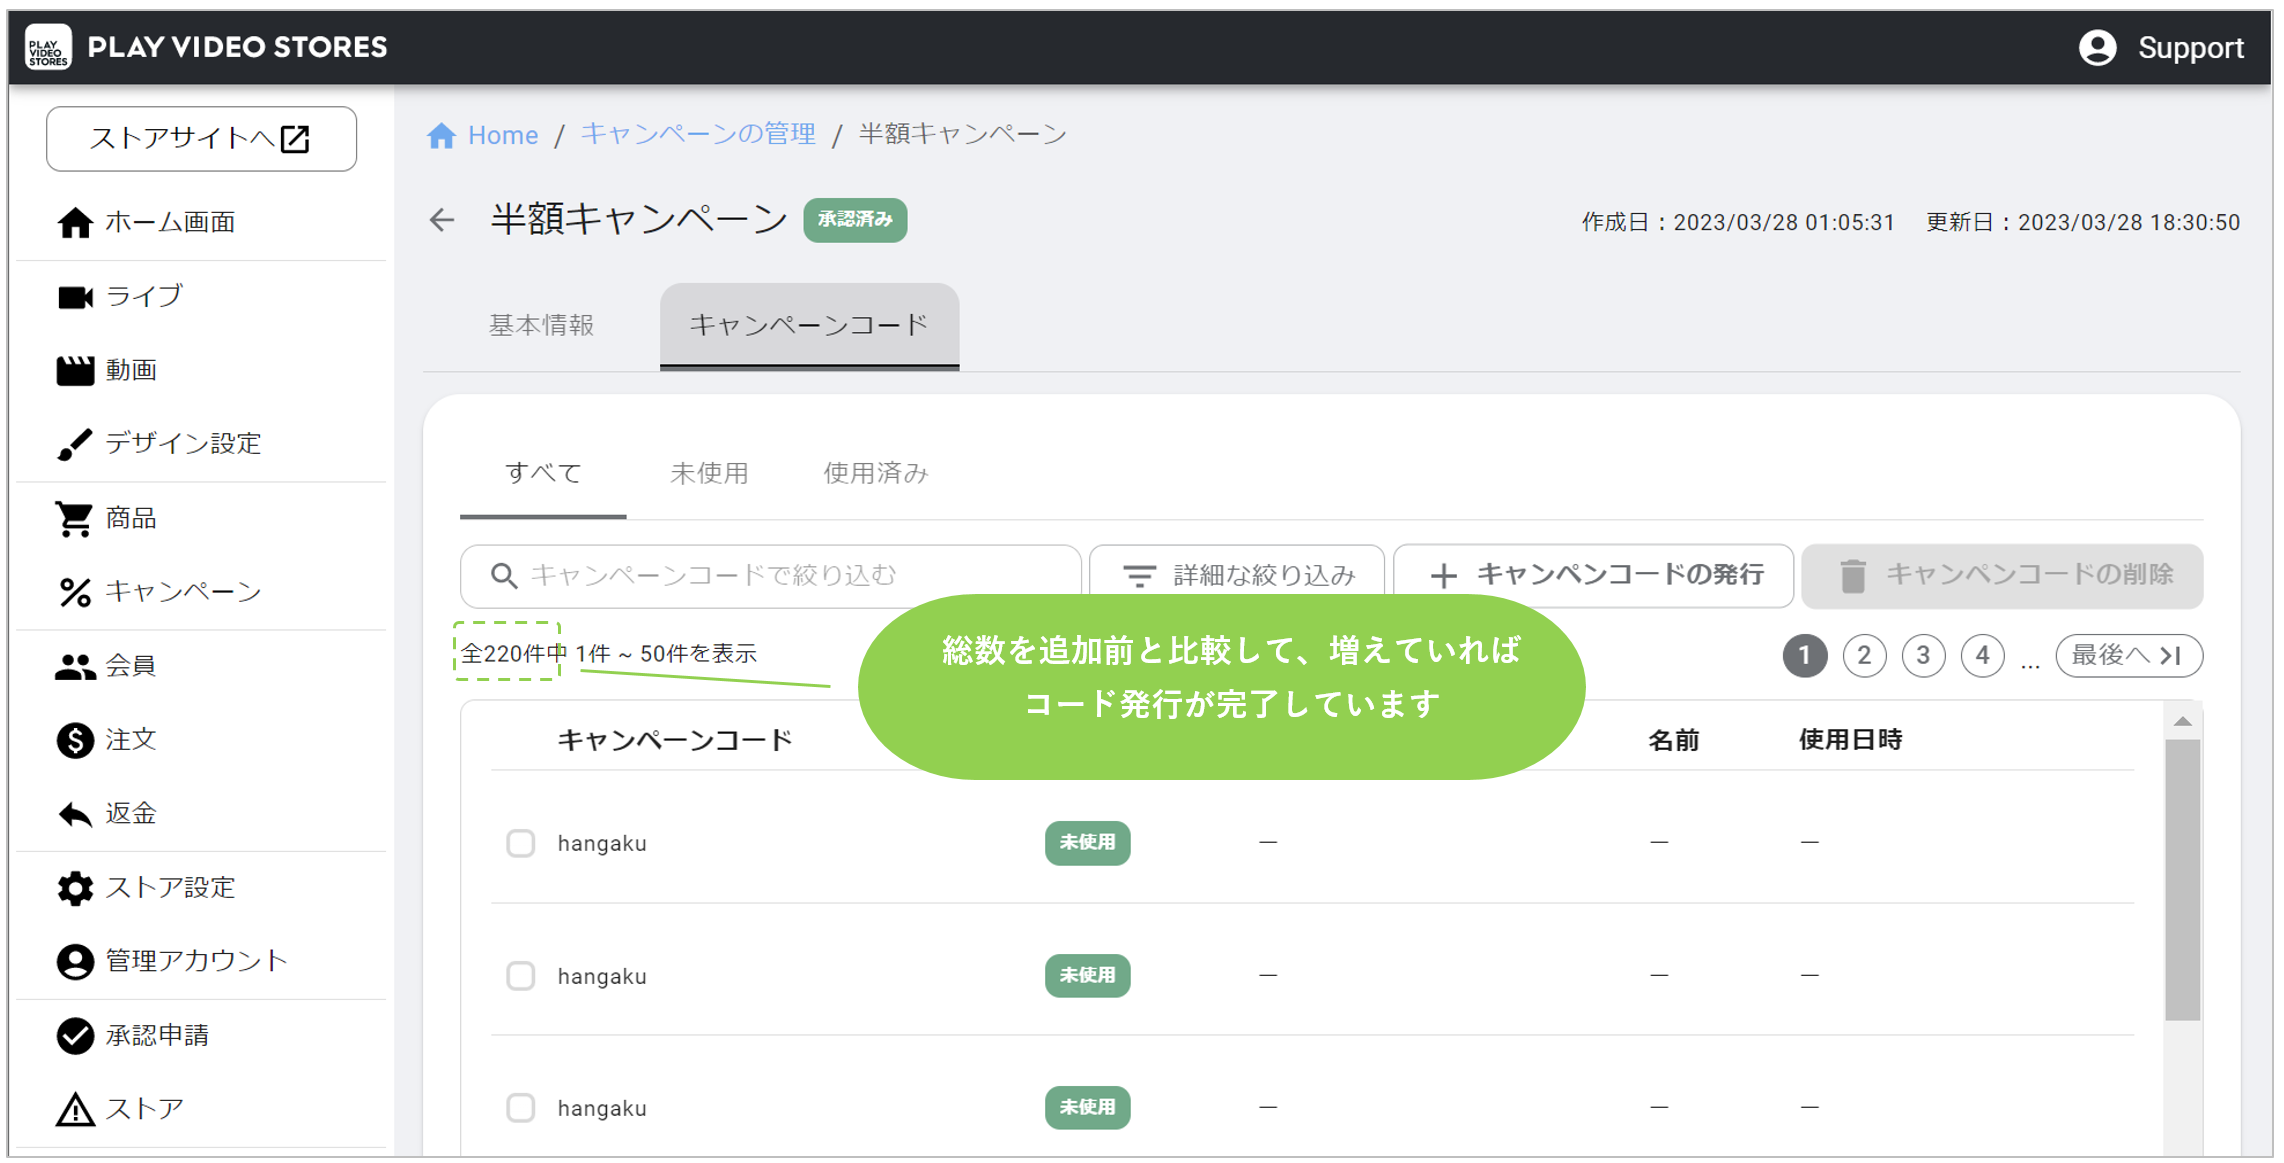Click the 半額キャンペーン breadcrumb text
Screen dimensions: 2284x1163
pos(963,134)
